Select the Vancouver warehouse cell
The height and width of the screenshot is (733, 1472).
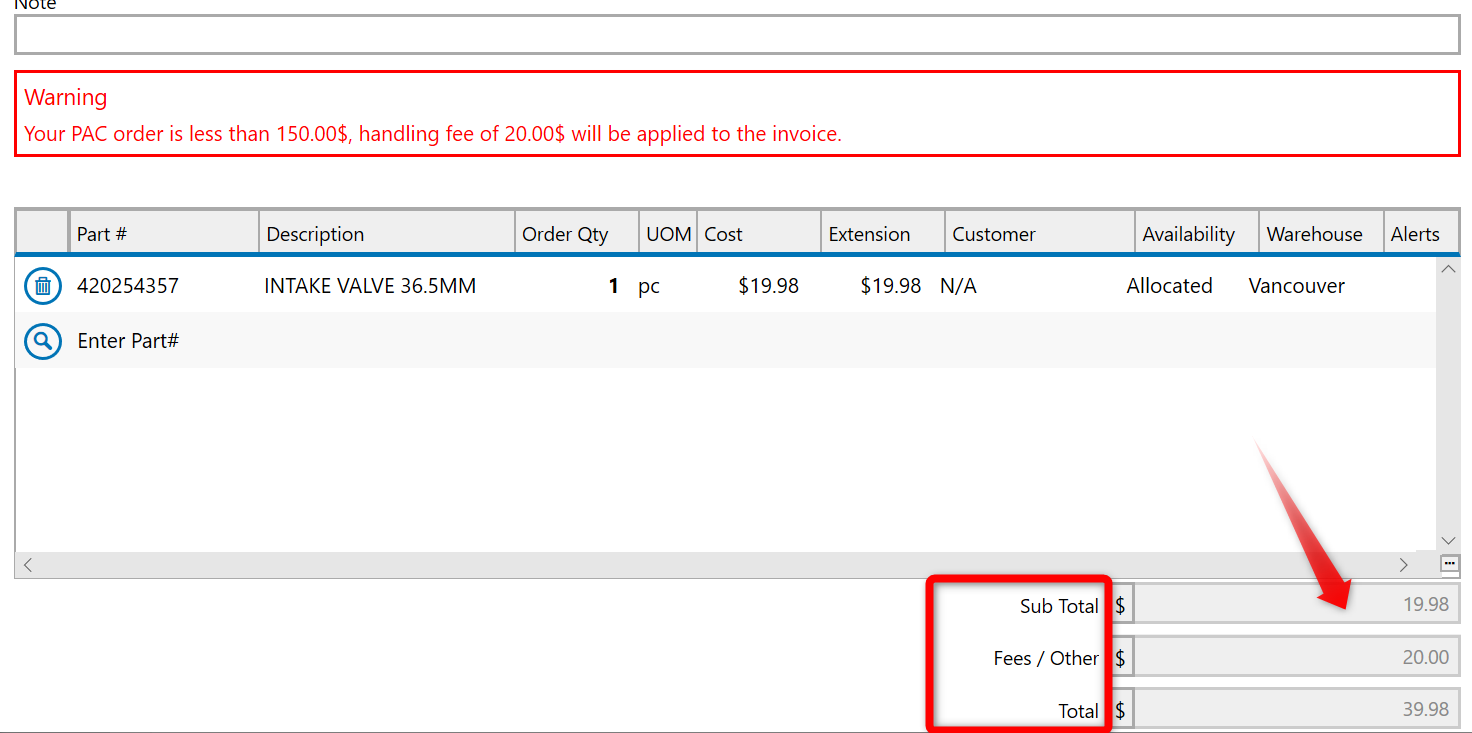[1296, 286]
